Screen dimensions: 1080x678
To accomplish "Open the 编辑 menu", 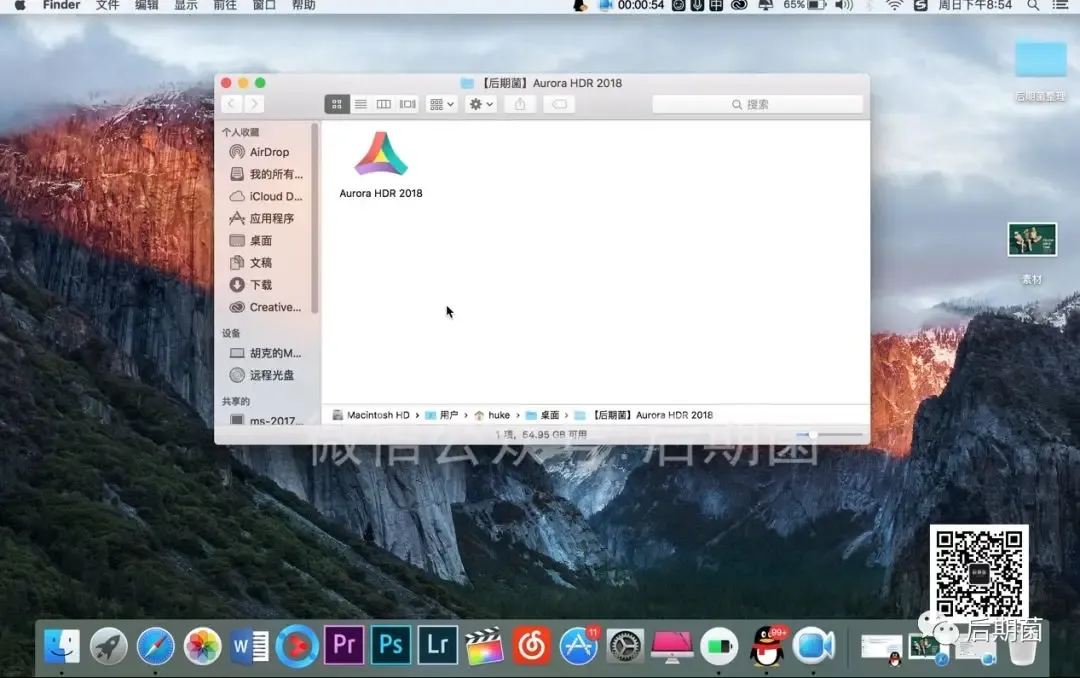I will [x=147, y=5].
